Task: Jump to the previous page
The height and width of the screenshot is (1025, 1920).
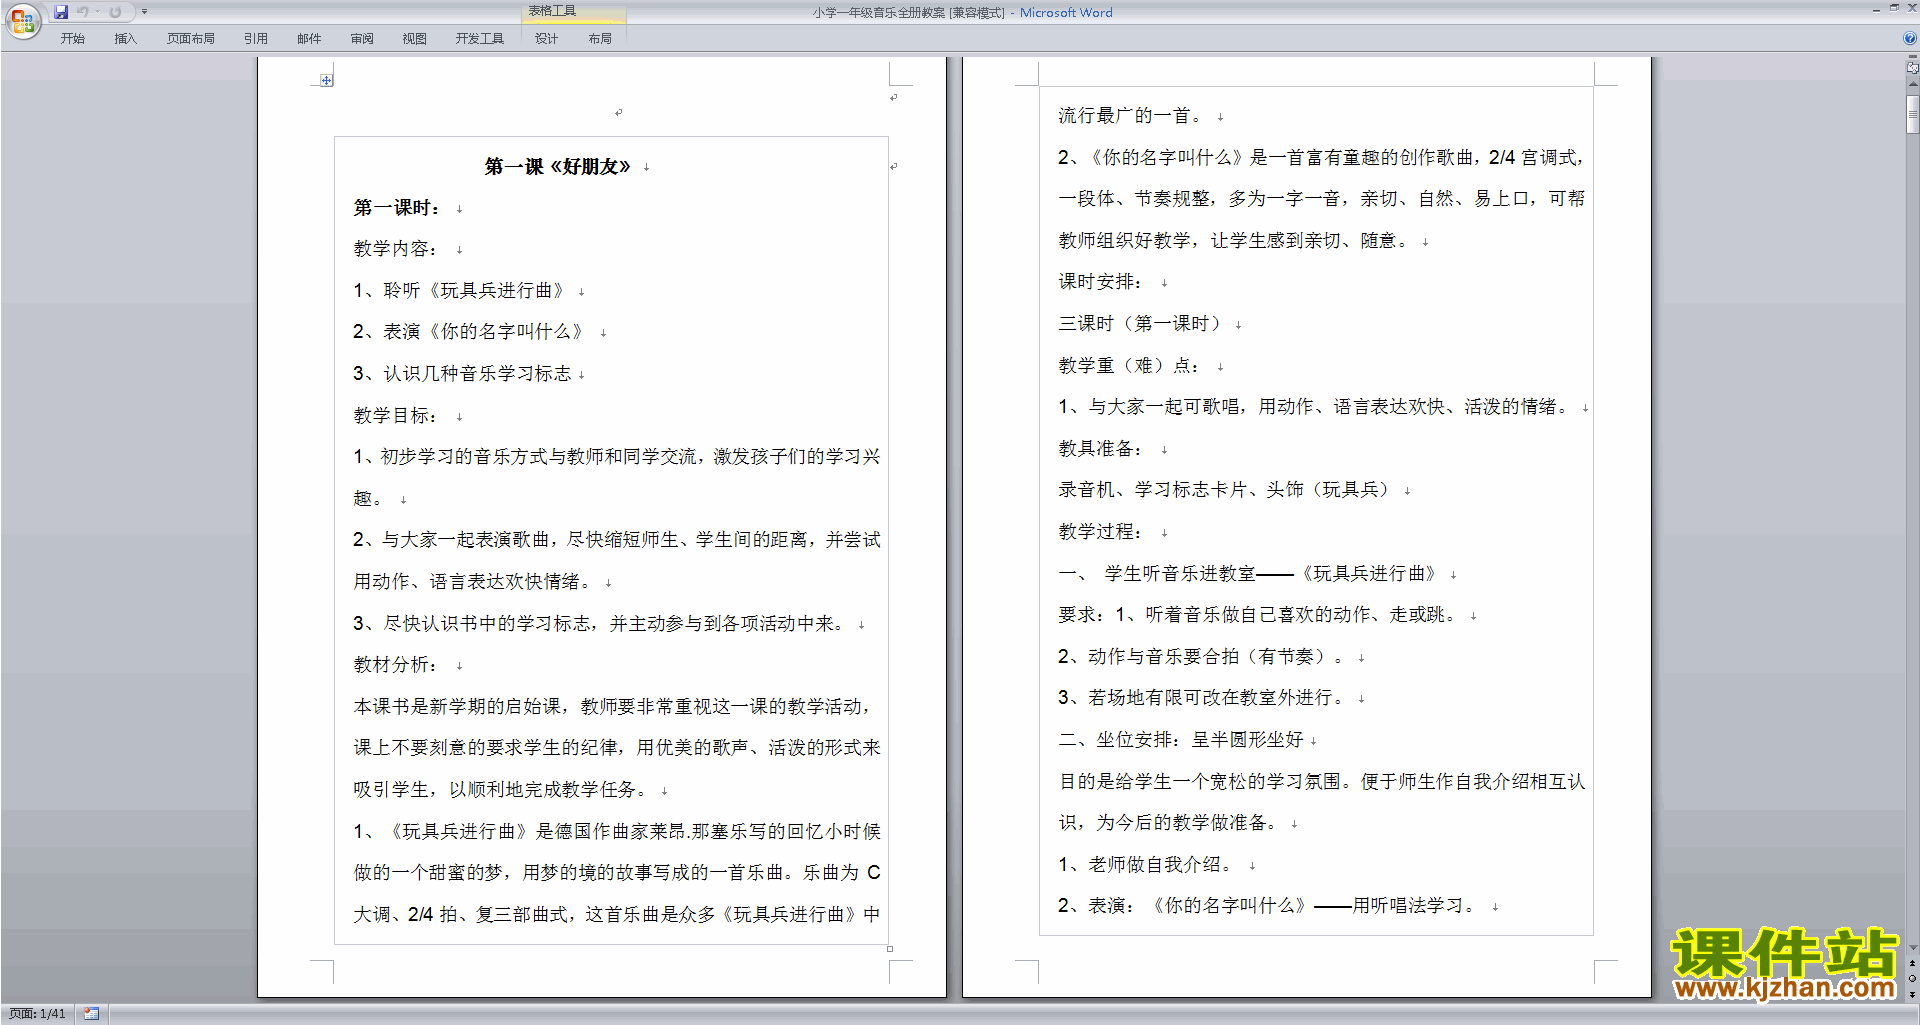Action: [x=1912, y=964]
